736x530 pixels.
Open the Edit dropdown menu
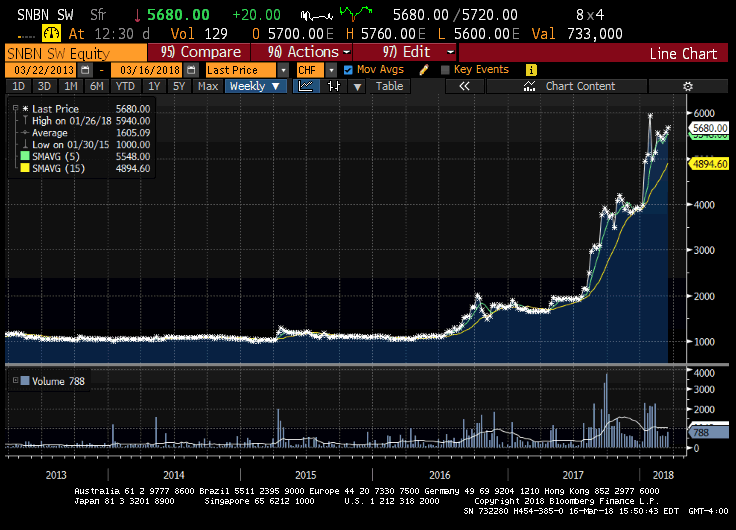point(404,52)
